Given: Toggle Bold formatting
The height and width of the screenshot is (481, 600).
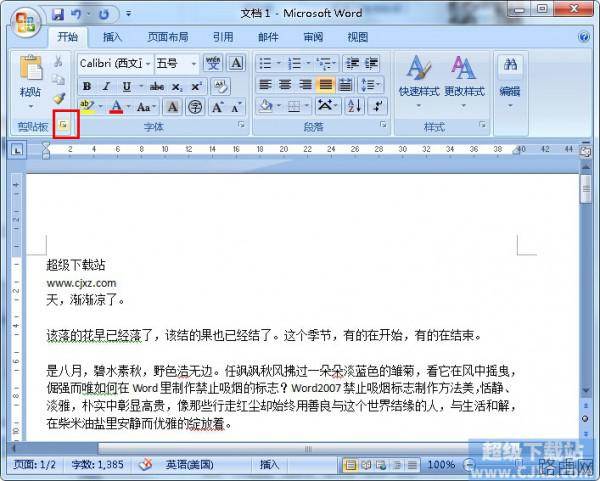Looking at the screenshot, I should click(87, 86).
